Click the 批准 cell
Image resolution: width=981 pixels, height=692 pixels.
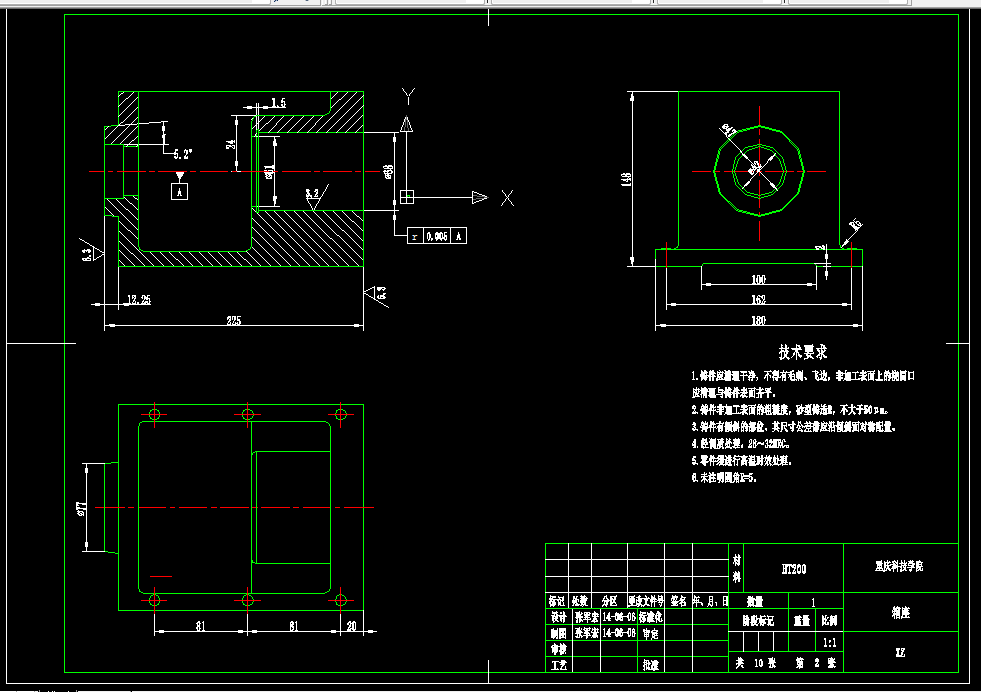click(x=651, y=665)
